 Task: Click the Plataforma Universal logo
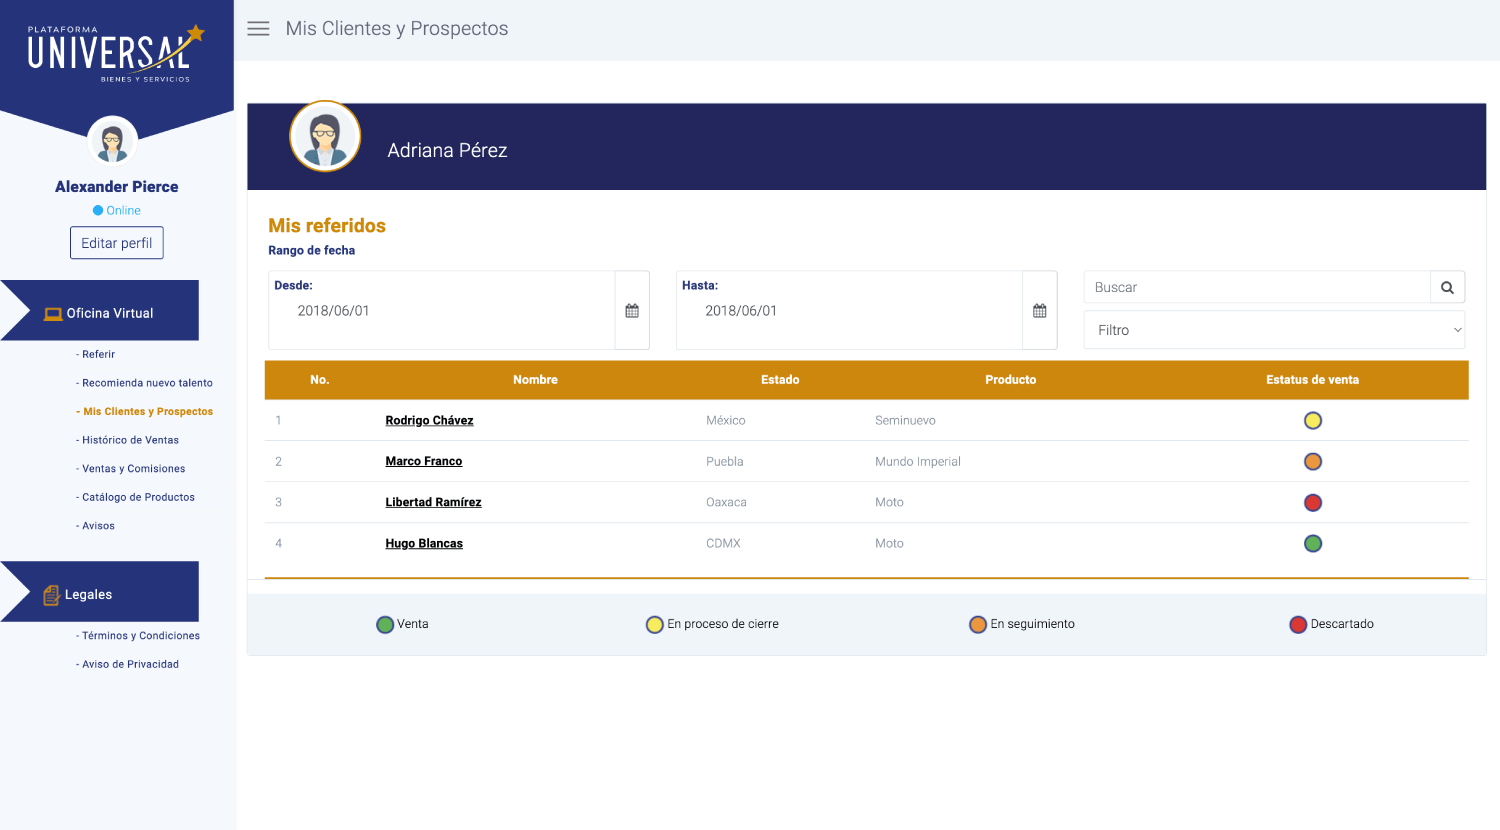click(x=116, y=53)
